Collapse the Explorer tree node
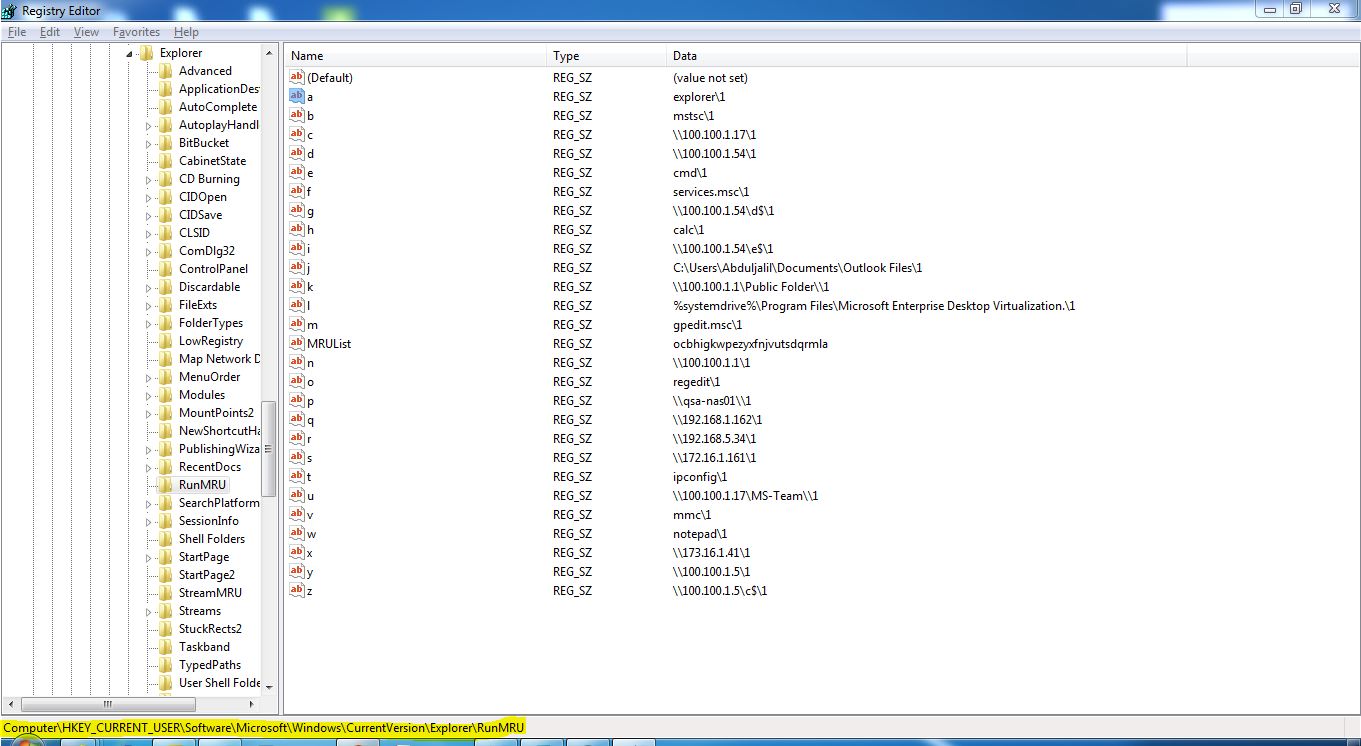 (129, 54)
